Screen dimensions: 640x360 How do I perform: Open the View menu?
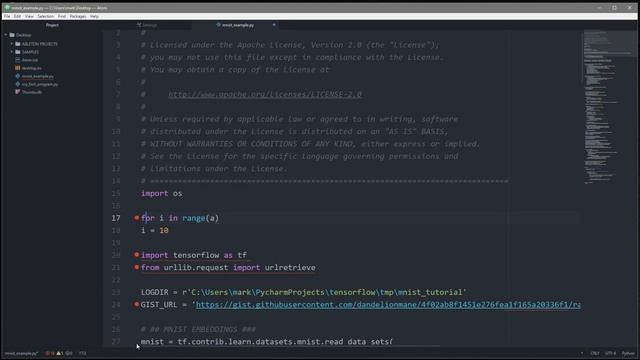pos(29,16)
